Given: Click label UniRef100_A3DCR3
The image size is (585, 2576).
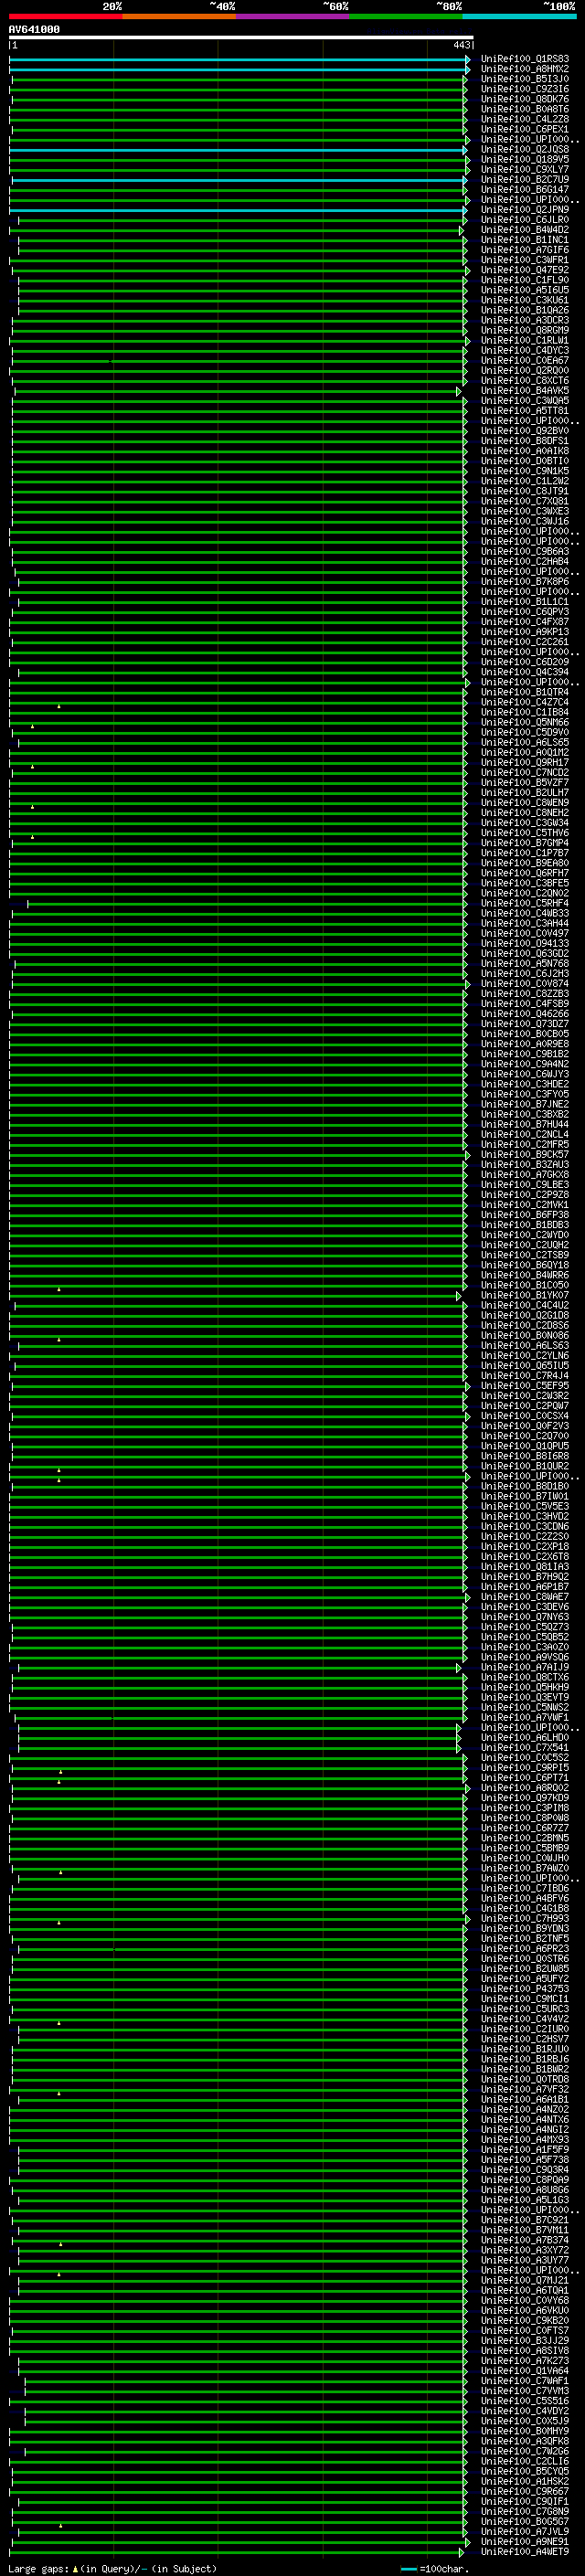Looking at the screenshot, I should [x=525, y=320].
